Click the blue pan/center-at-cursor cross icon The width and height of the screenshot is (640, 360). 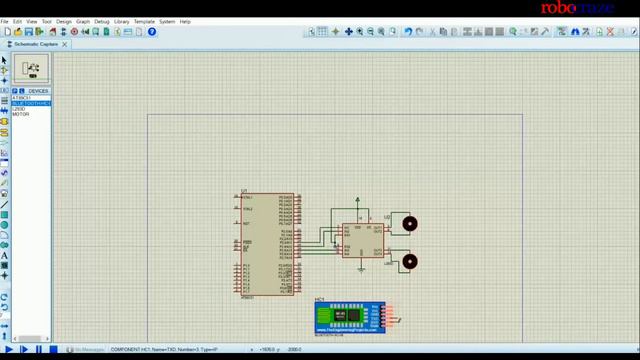349,31
